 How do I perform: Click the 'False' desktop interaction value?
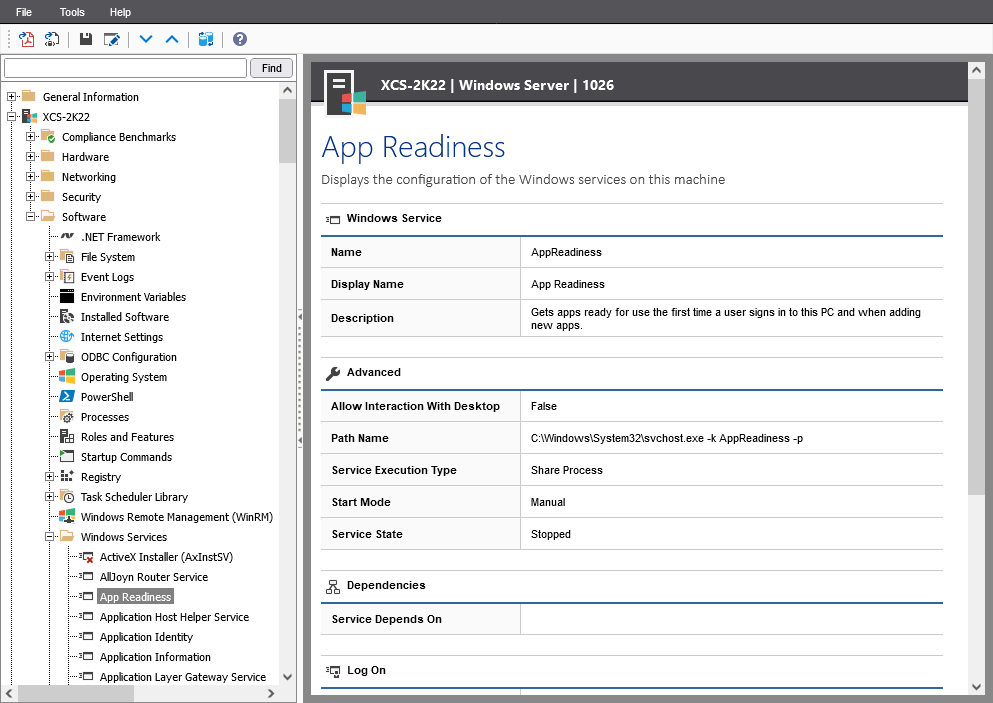pos(543,407)
